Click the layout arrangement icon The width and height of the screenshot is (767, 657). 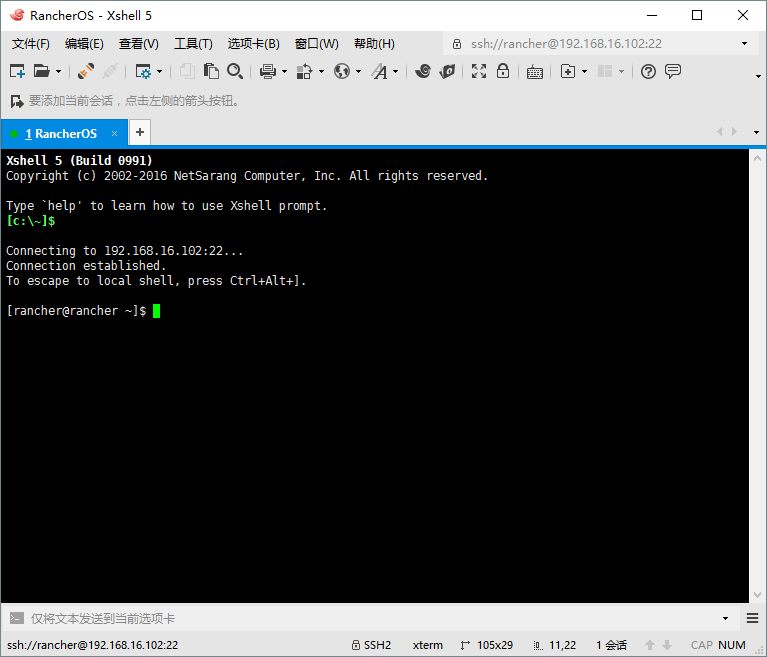[605, 71]
